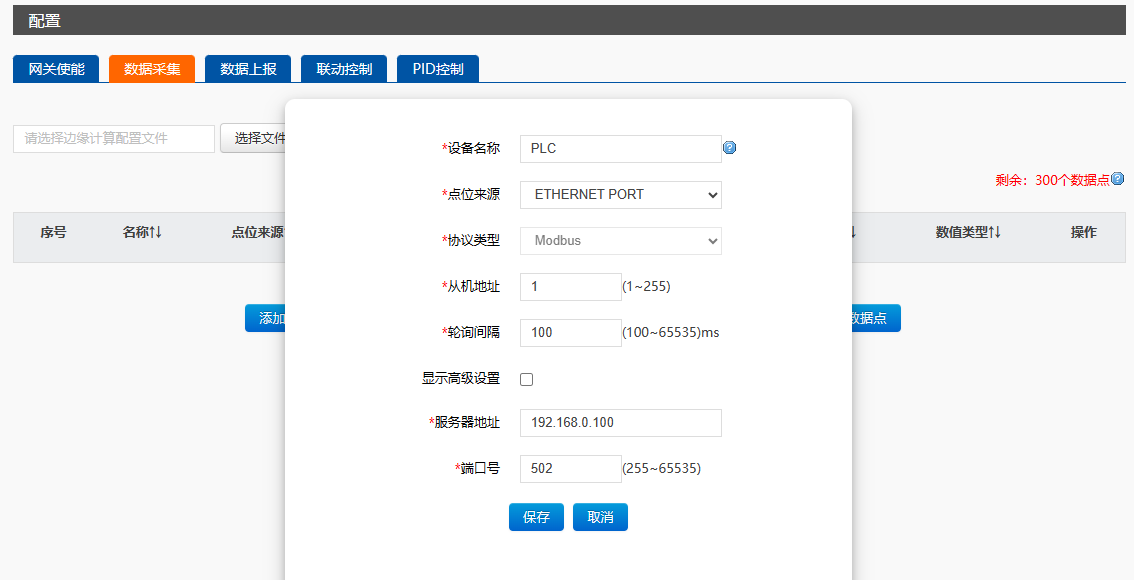Click the 服务器地址 field with 192.168.0.100

pyautogui.click(x=620, y=423)
